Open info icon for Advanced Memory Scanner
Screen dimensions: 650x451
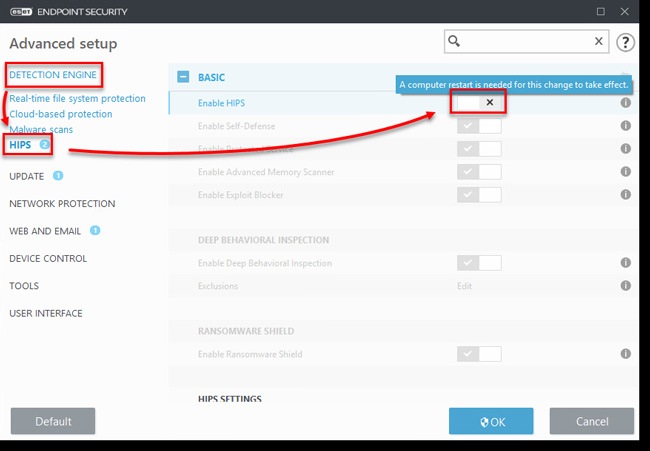click(x=626, y=171)
